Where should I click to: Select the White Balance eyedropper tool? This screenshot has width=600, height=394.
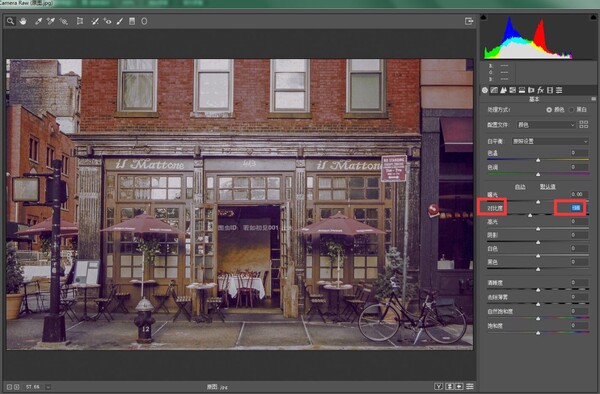pos(38,21)
